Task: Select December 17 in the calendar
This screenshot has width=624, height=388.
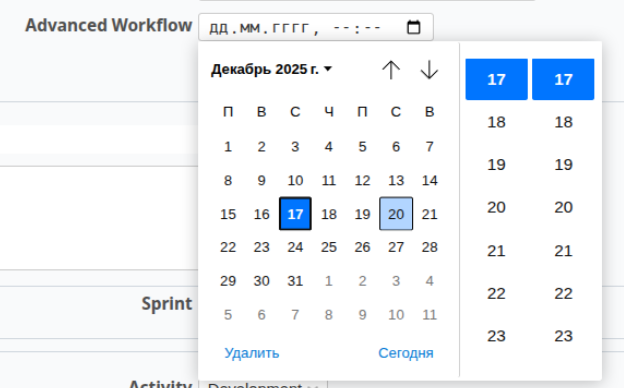Action: (295, 214)
